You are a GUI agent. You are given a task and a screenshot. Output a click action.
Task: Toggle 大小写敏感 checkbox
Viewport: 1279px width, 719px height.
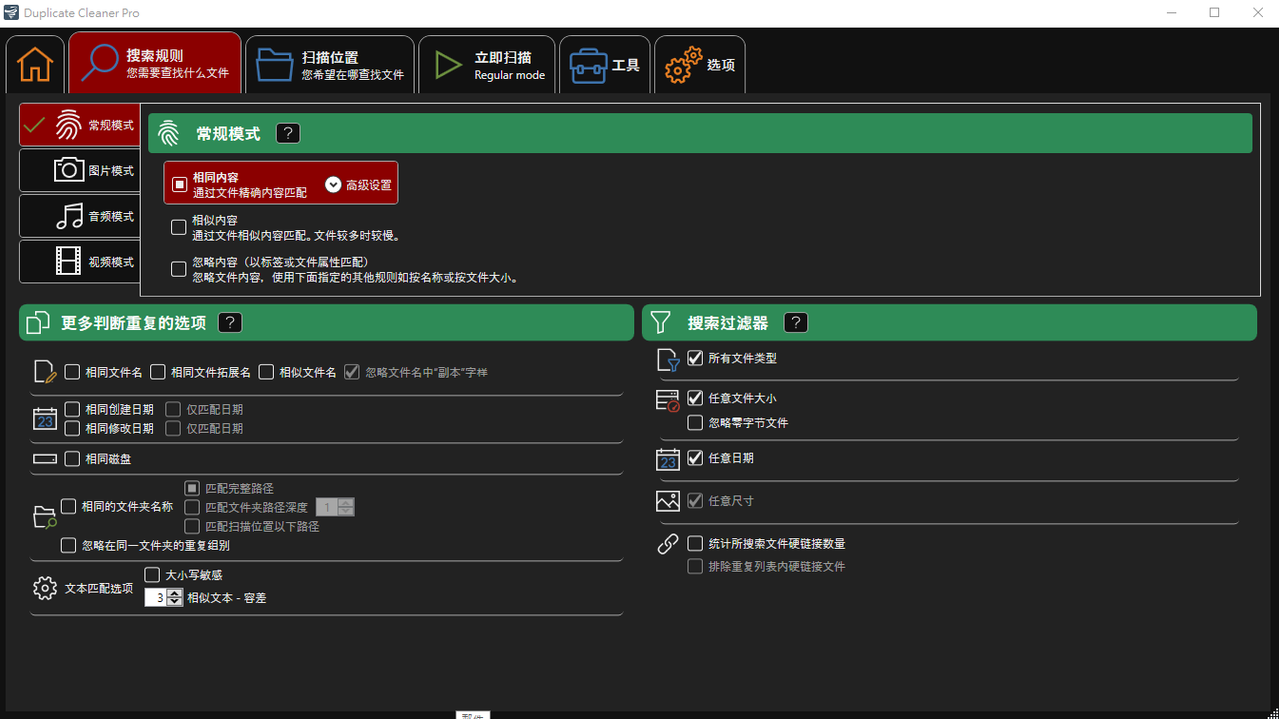pos(152,575)
